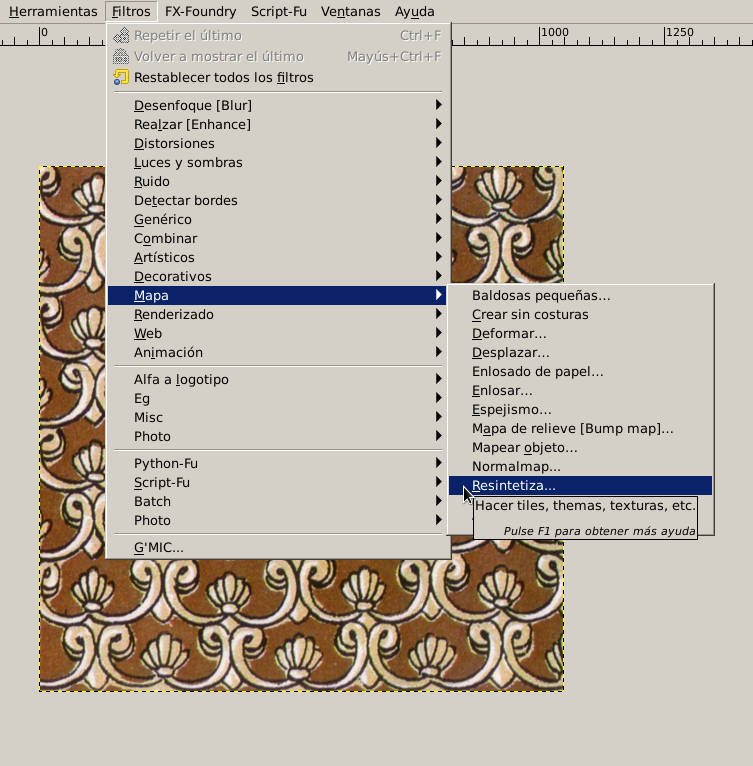Choose Deformar... in Mapa submenu
This screenshot has height=766, width=753.
point(580,334)
